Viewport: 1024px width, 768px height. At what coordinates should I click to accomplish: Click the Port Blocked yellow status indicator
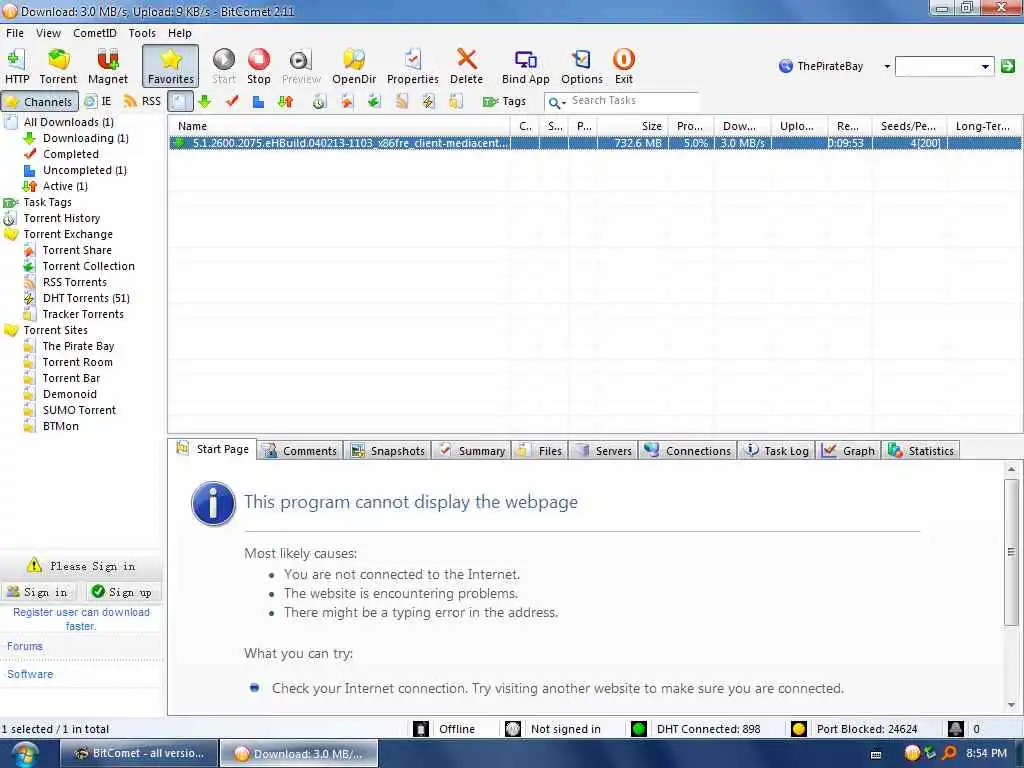point(798,729)
